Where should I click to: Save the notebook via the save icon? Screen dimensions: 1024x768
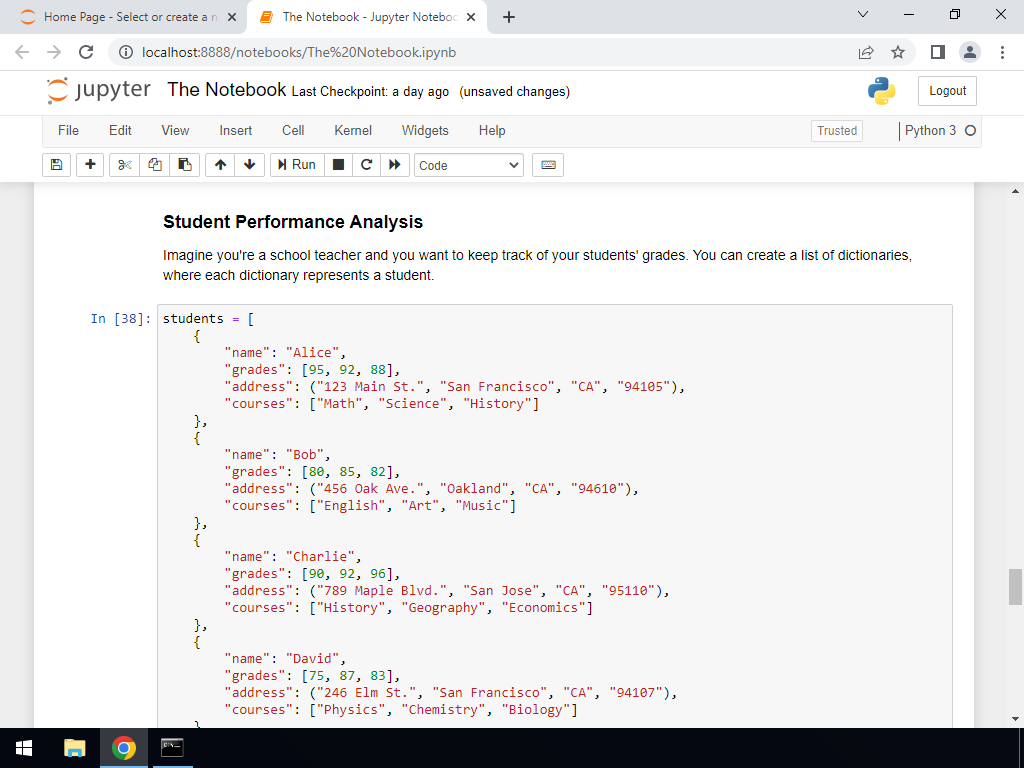pyautogui.click(x=56, y=164)
